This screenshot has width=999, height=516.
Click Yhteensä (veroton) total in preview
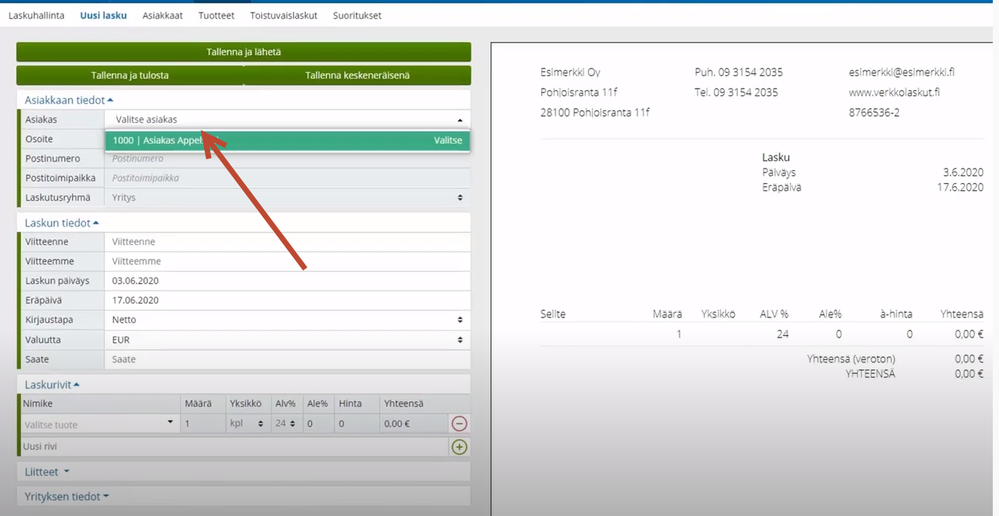click(x=851, y=359)
